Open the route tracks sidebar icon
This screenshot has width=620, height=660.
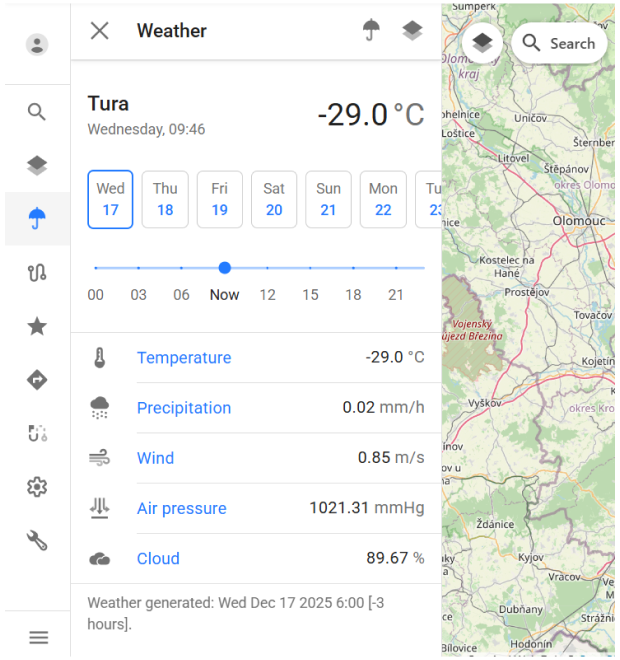[x=37, y=272]
